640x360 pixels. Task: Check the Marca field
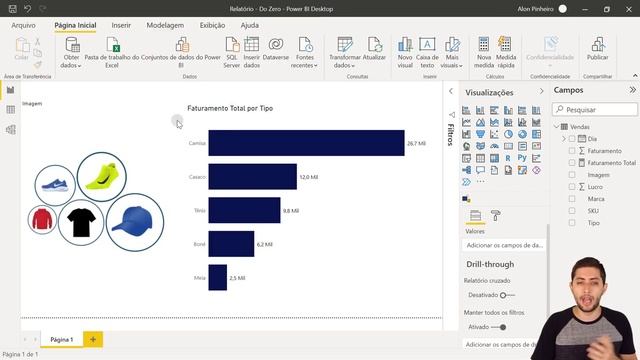pyautogui.click(x=572, y=199)
